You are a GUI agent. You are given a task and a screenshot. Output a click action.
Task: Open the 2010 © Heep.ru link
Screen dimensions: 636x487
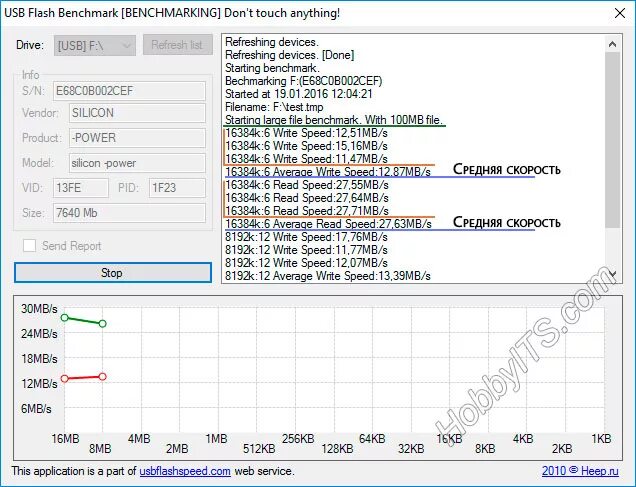(580, 471)
